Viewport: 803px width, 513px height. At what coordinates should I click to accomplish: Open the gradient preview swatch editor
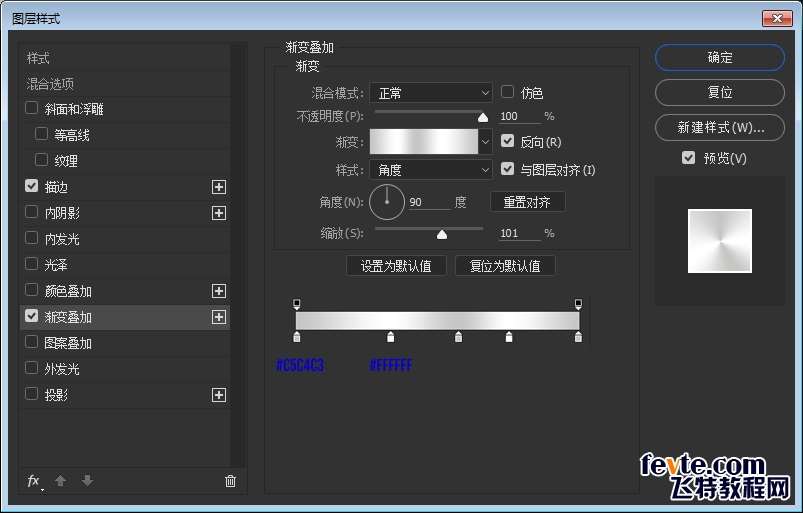(424, 142)
